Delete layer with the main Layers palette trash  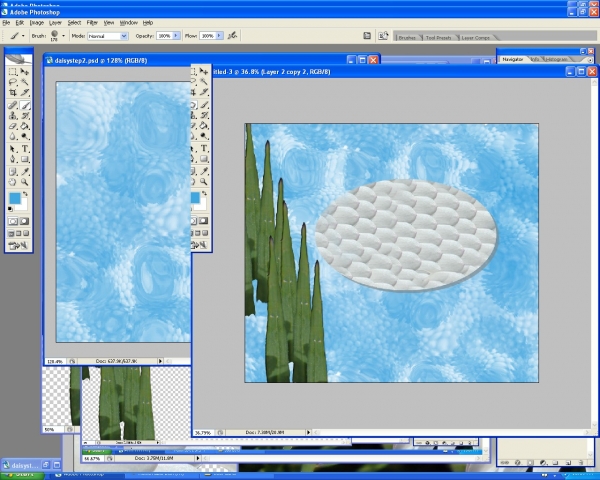(580, 462)
